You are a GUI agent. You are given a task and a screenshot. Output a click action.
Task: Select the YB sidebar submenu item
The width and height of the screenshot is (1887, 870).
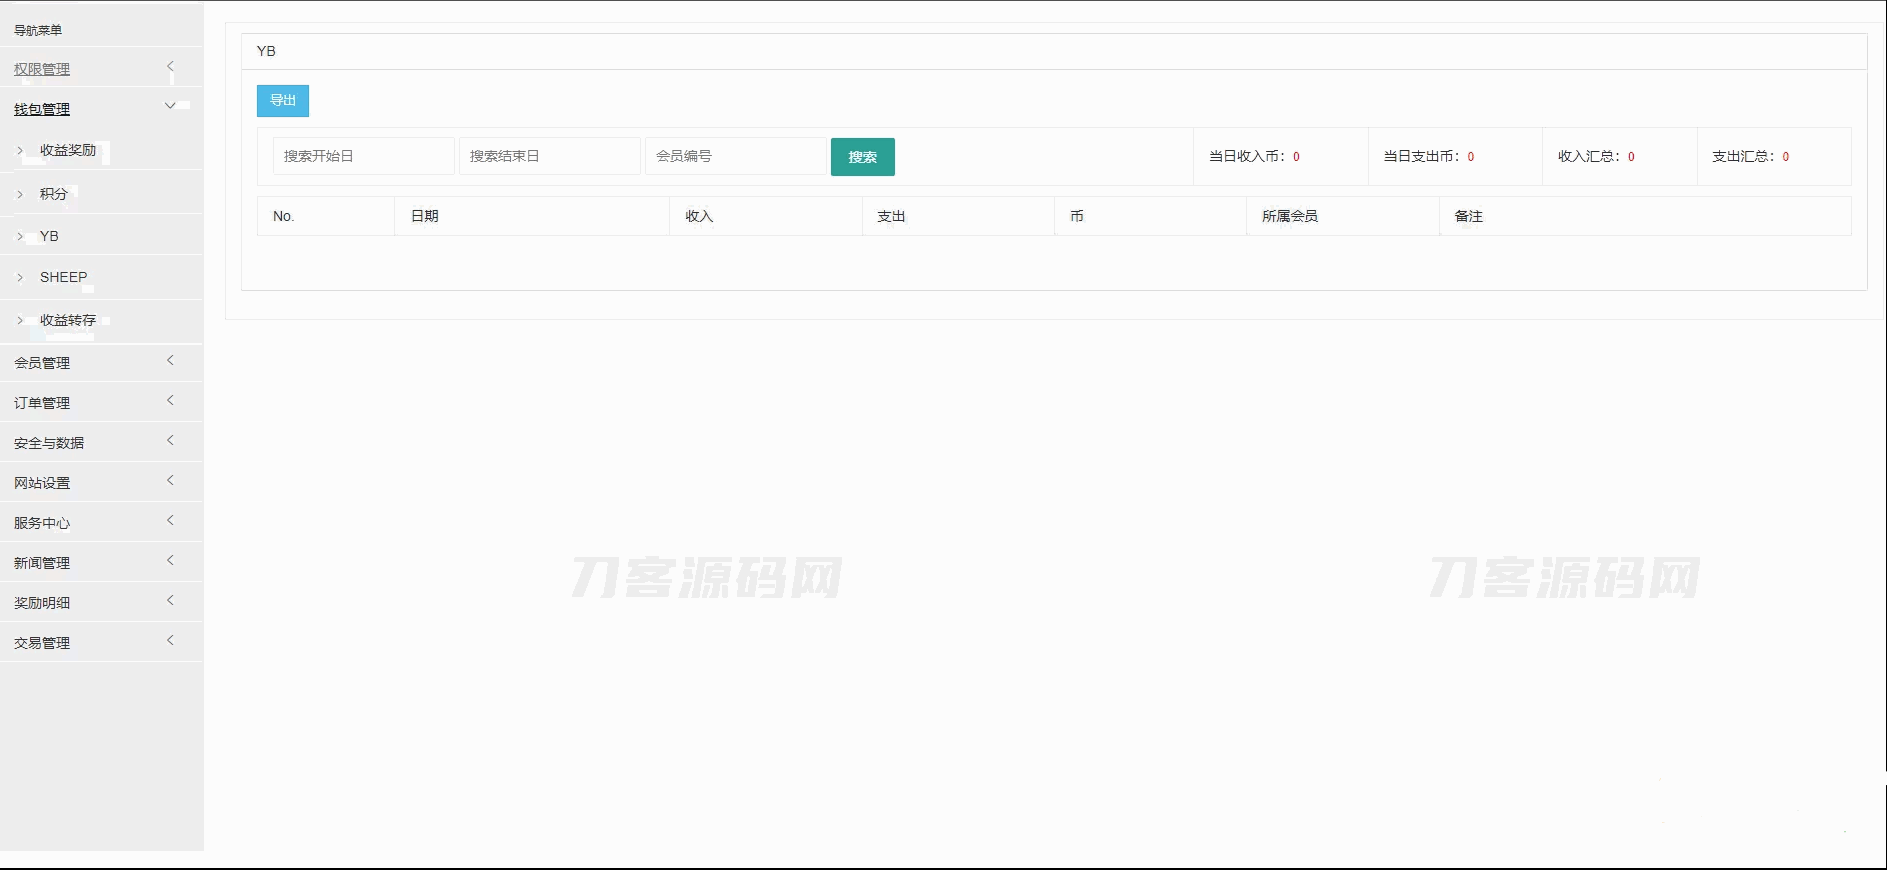pyautogui.click(x=49, y=236)
